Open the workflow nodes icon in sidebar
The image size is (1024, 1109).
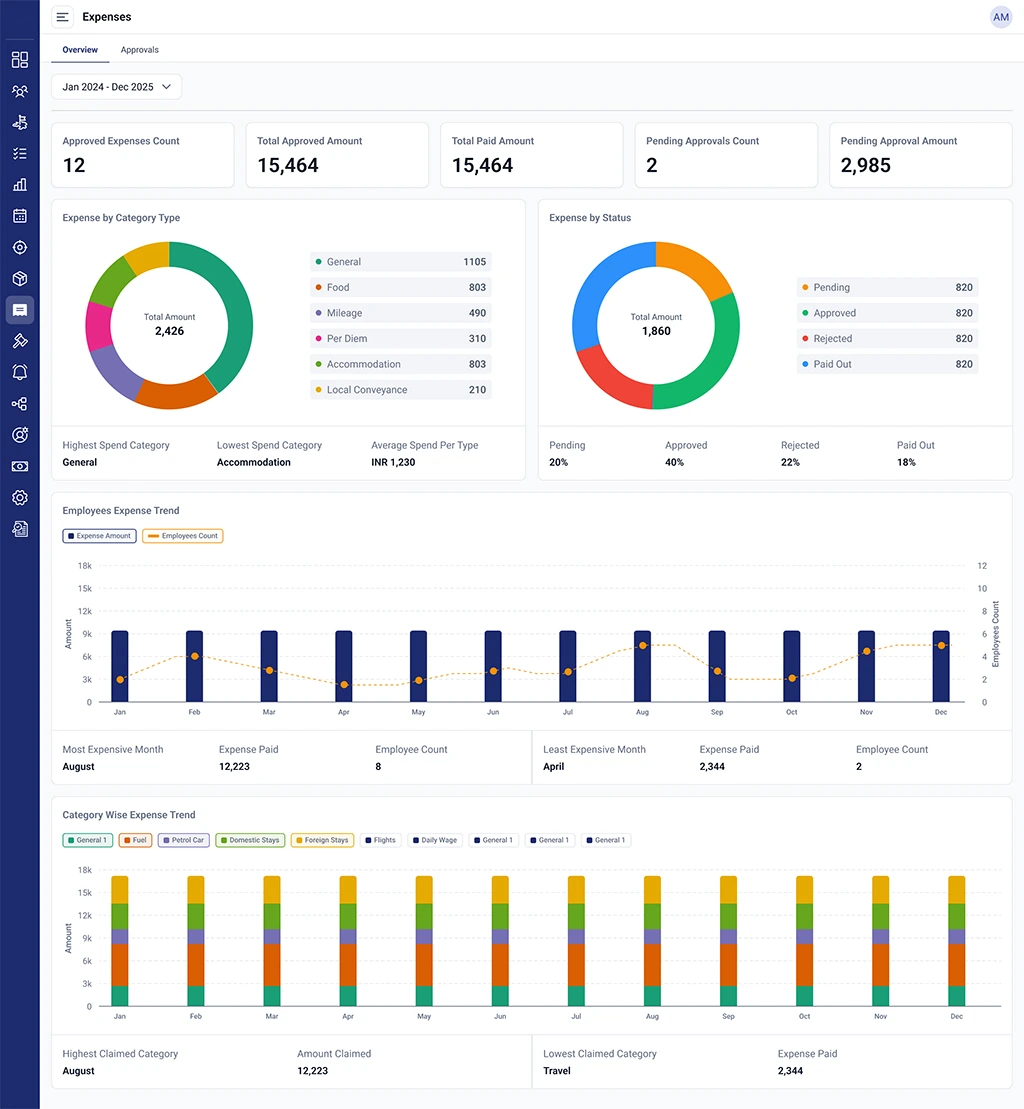[x=20, y=404]
